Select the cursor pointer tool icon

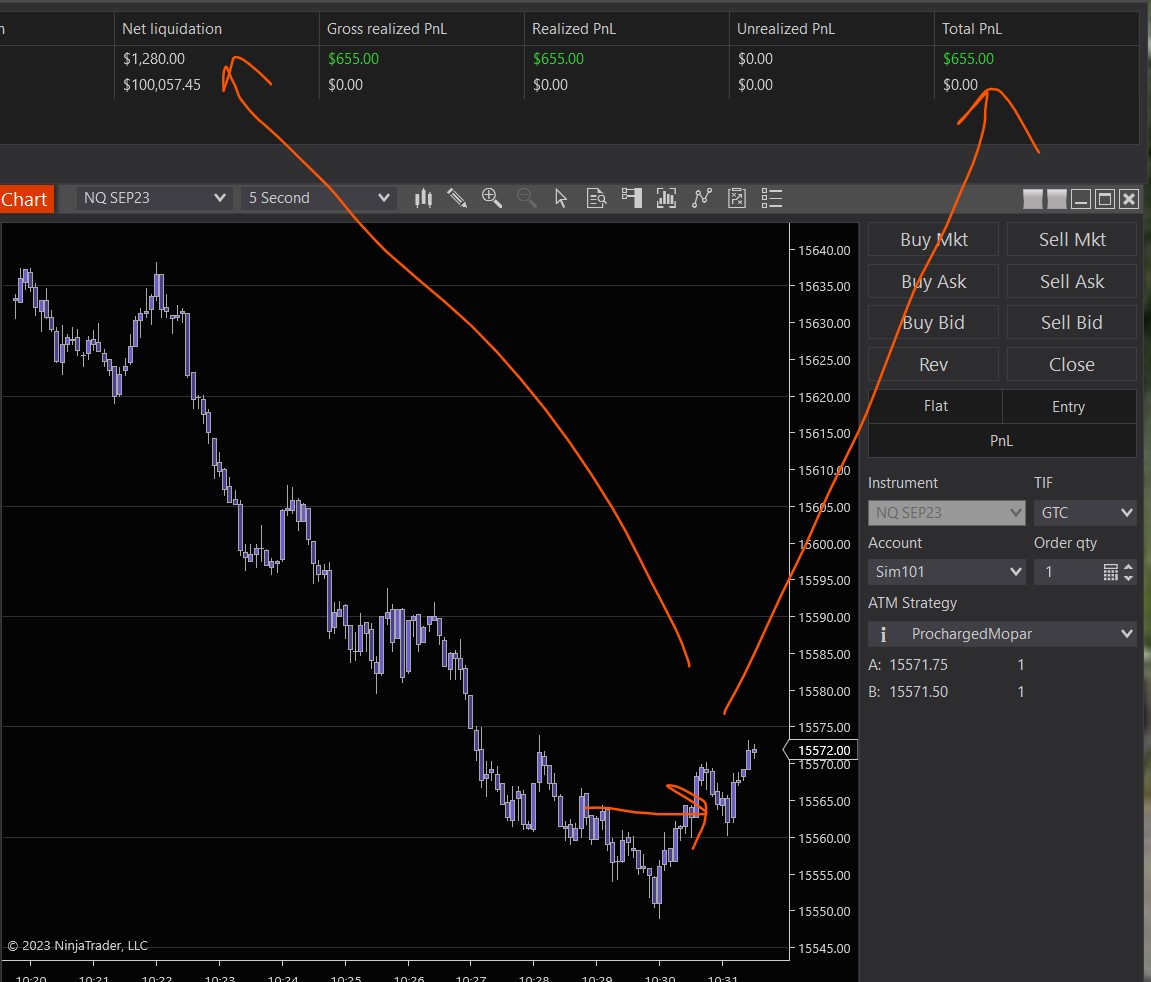pyautogui.click(x=561, y=198)
